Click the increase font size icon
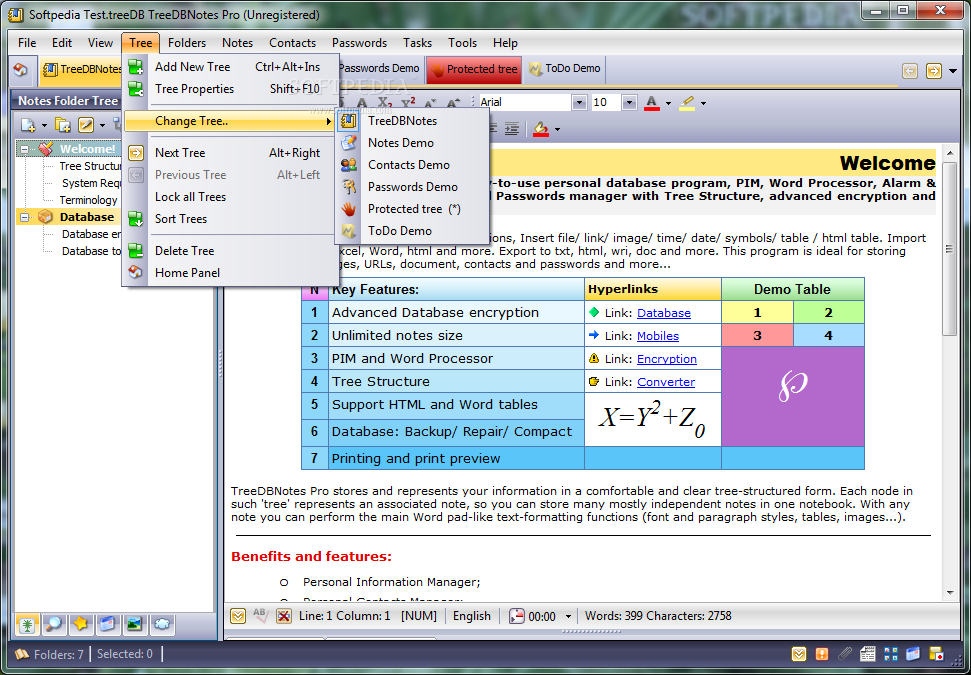The image size is (971, 675). tap(453, 103)
